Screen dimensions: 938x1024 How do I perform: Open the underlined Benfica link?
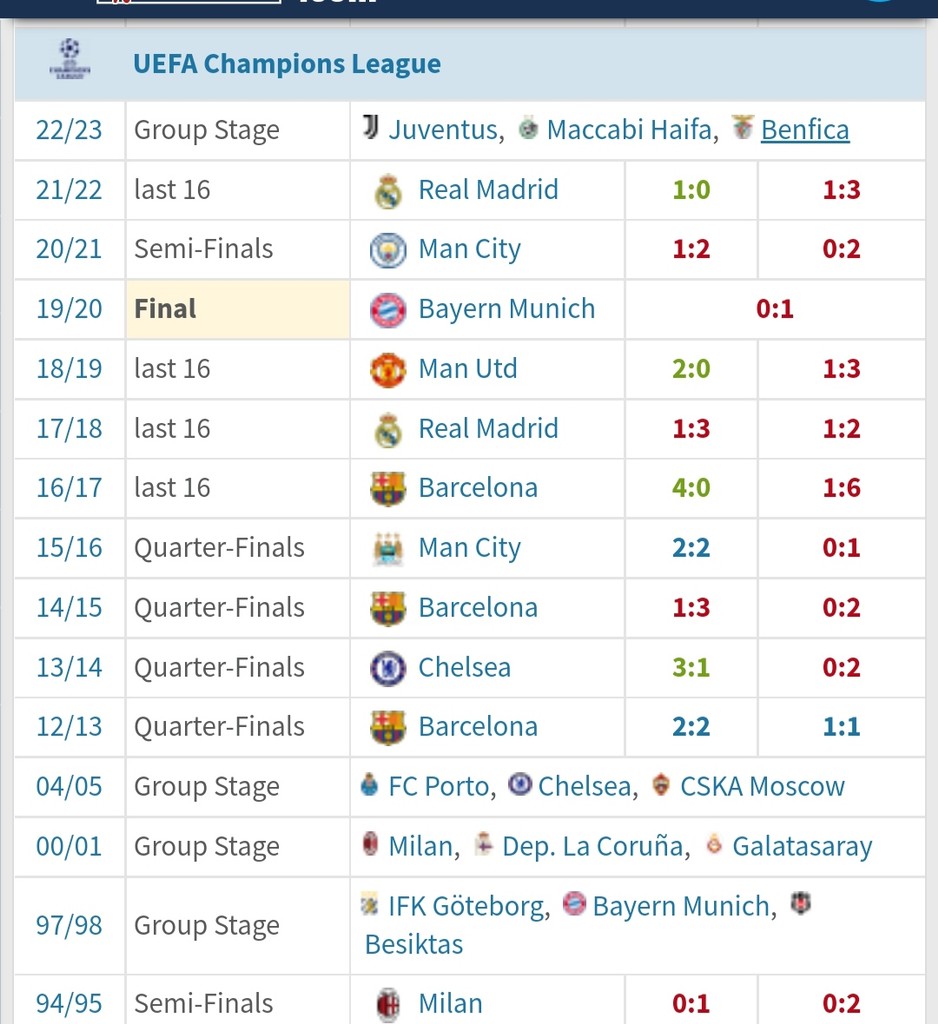(805, 130)
